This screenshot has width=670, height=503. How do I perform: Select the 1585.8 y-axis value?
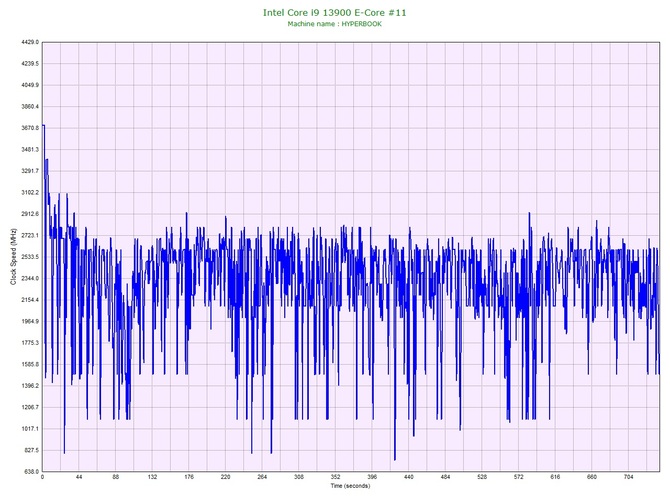(30, 364)
